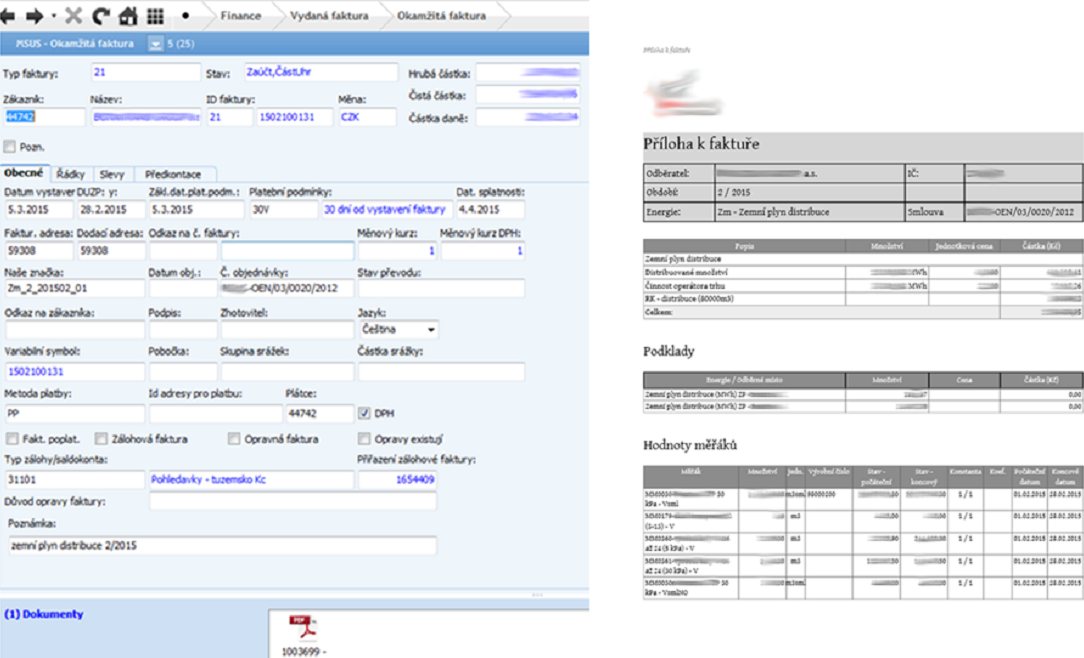The width and height of the screenshot is (1084, 658).
Task: Expand the header dropdown next to 5 (25)
Action: 156,44
